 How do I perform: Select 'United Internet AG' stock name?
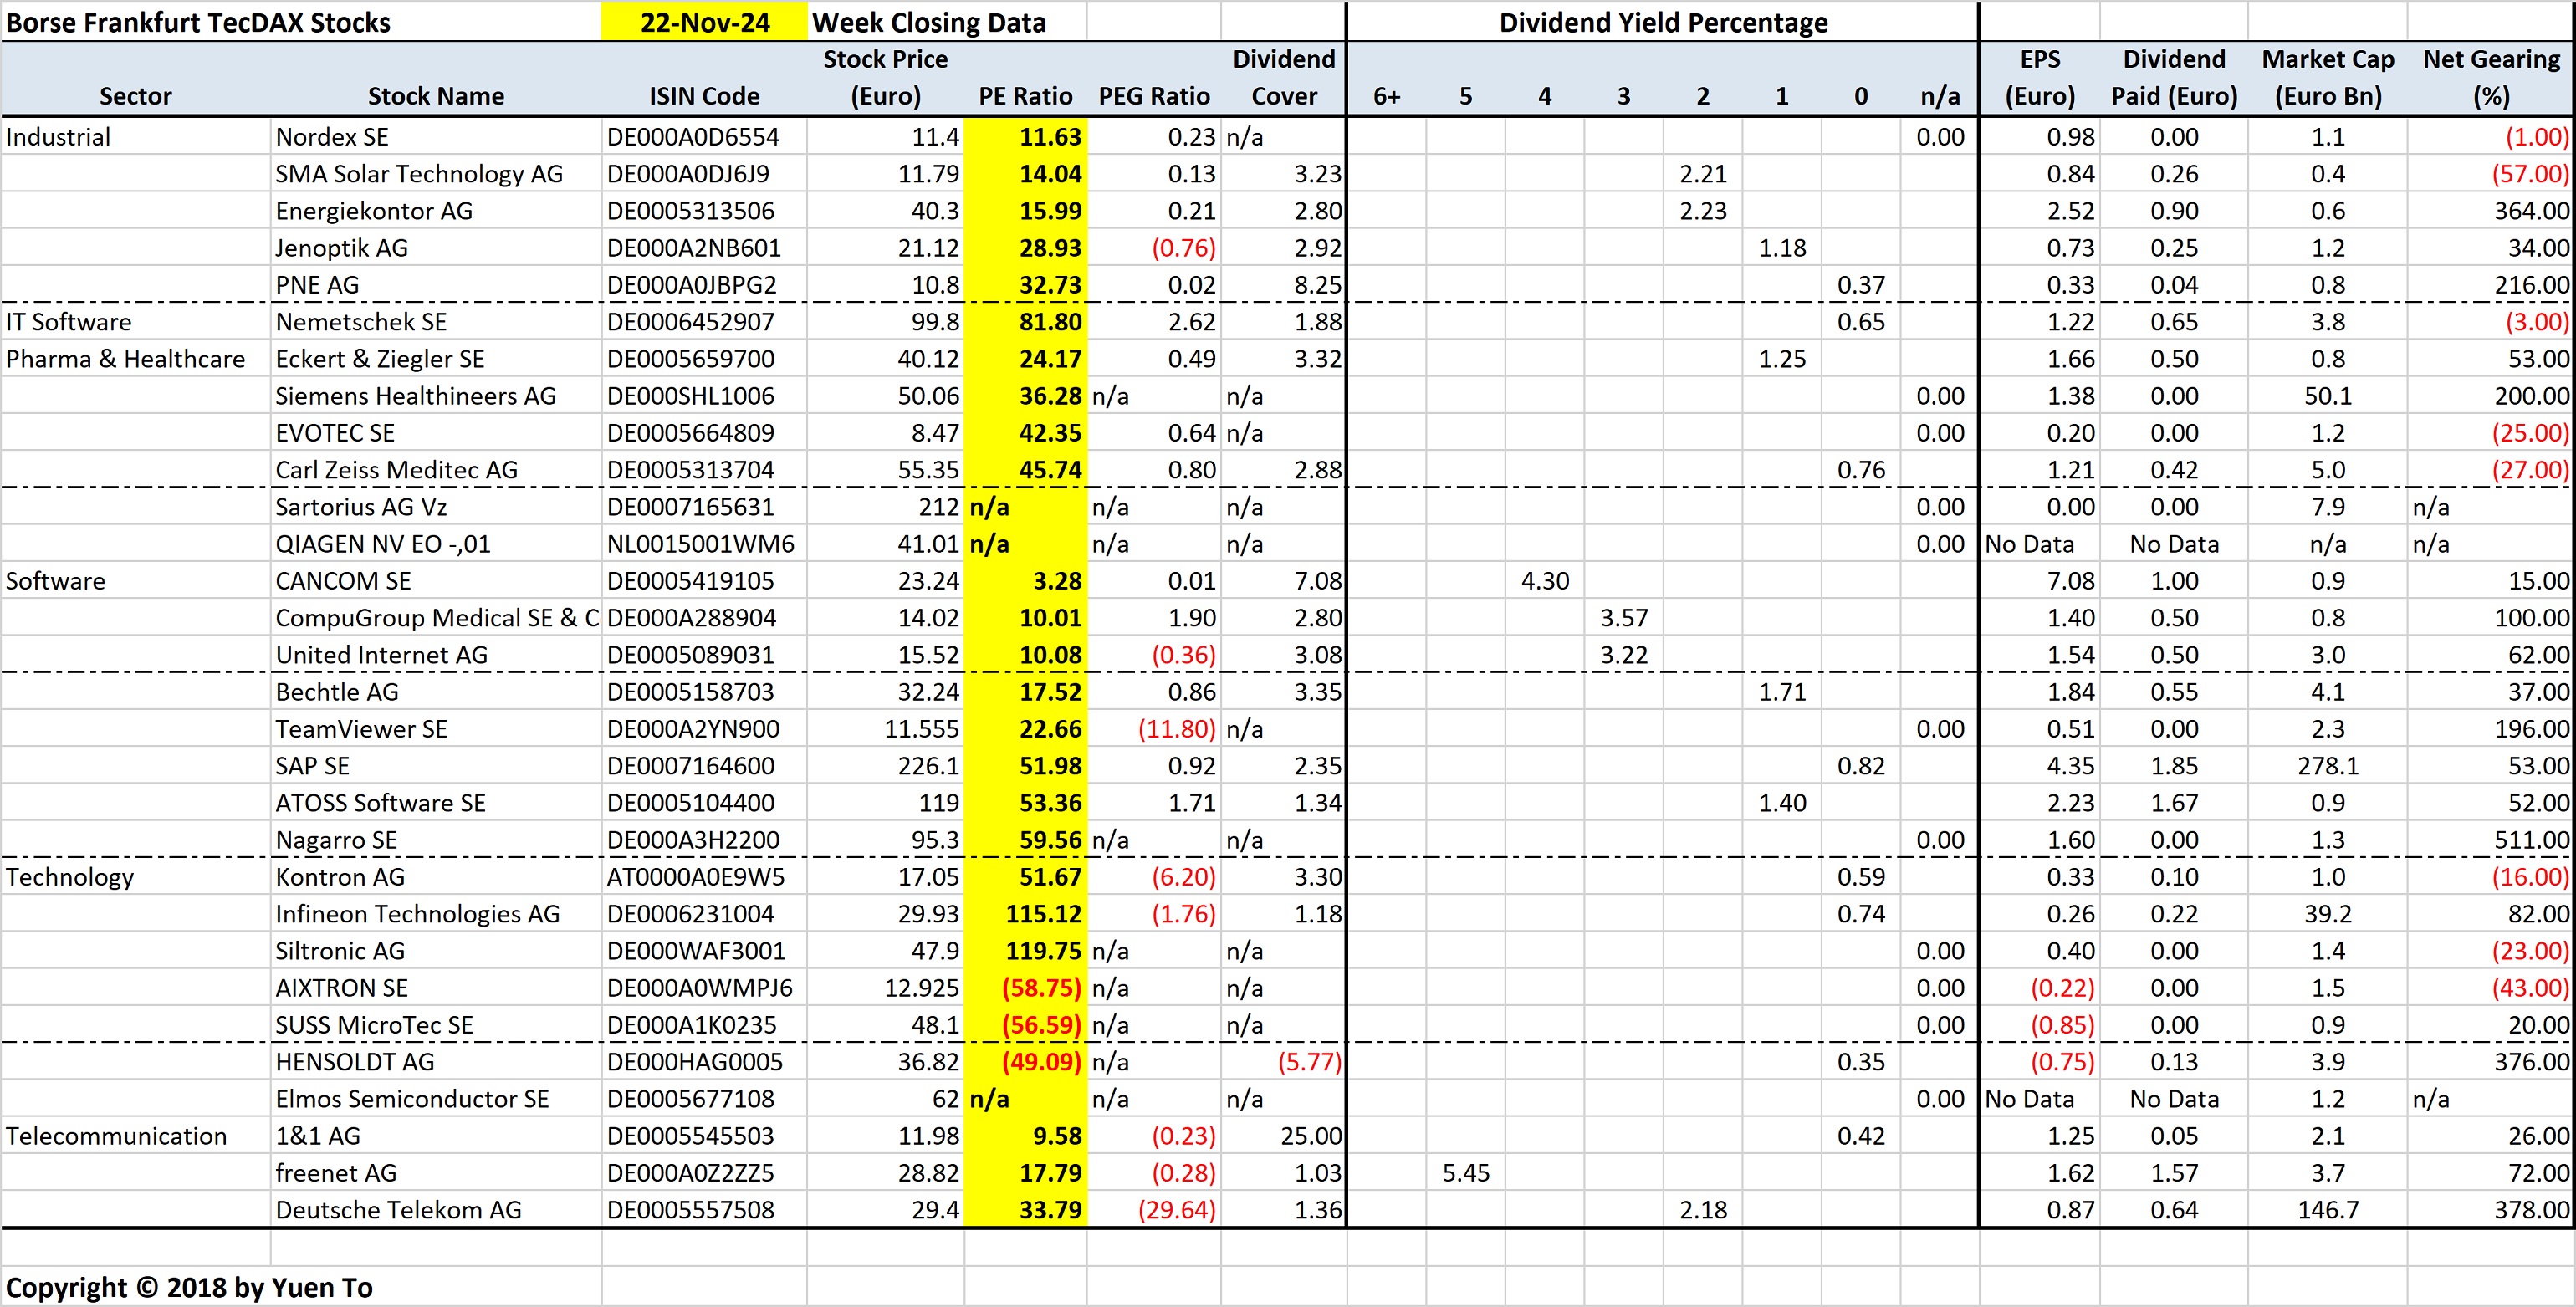click(382, 655)
